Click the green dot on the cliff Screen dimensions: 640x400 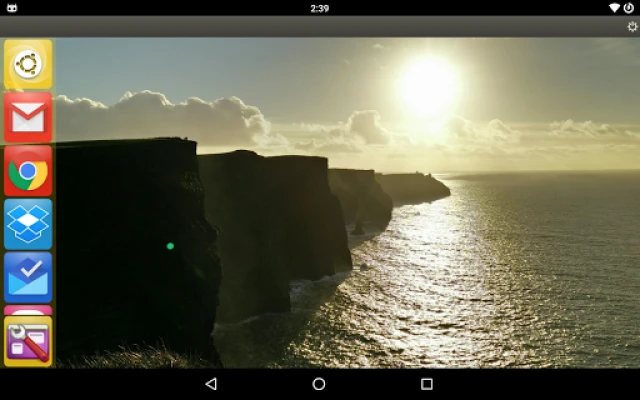click(170, 246)
